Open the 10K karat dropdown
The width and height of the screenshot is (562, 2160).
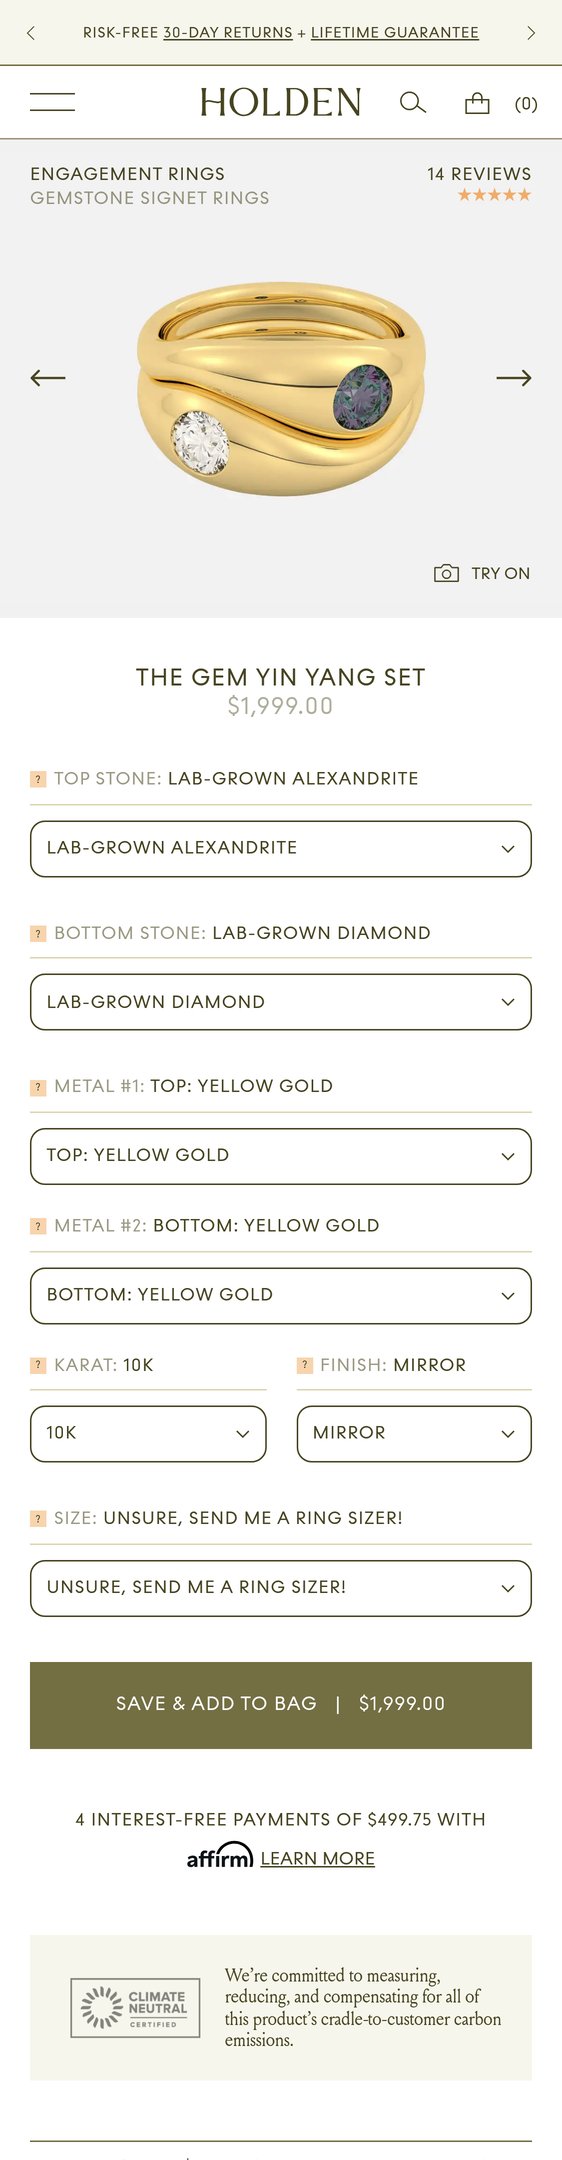(x=148, y=1434)
